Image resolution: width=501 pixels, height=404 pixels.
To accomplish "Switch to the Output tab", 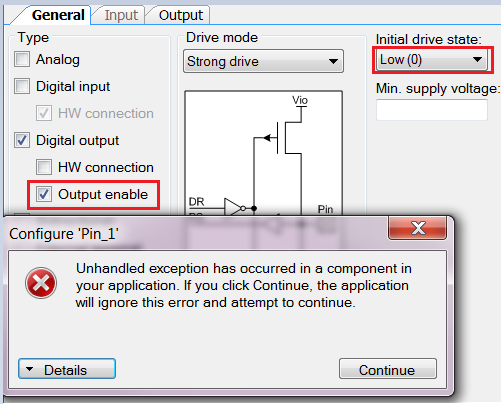I will (180, 15).
